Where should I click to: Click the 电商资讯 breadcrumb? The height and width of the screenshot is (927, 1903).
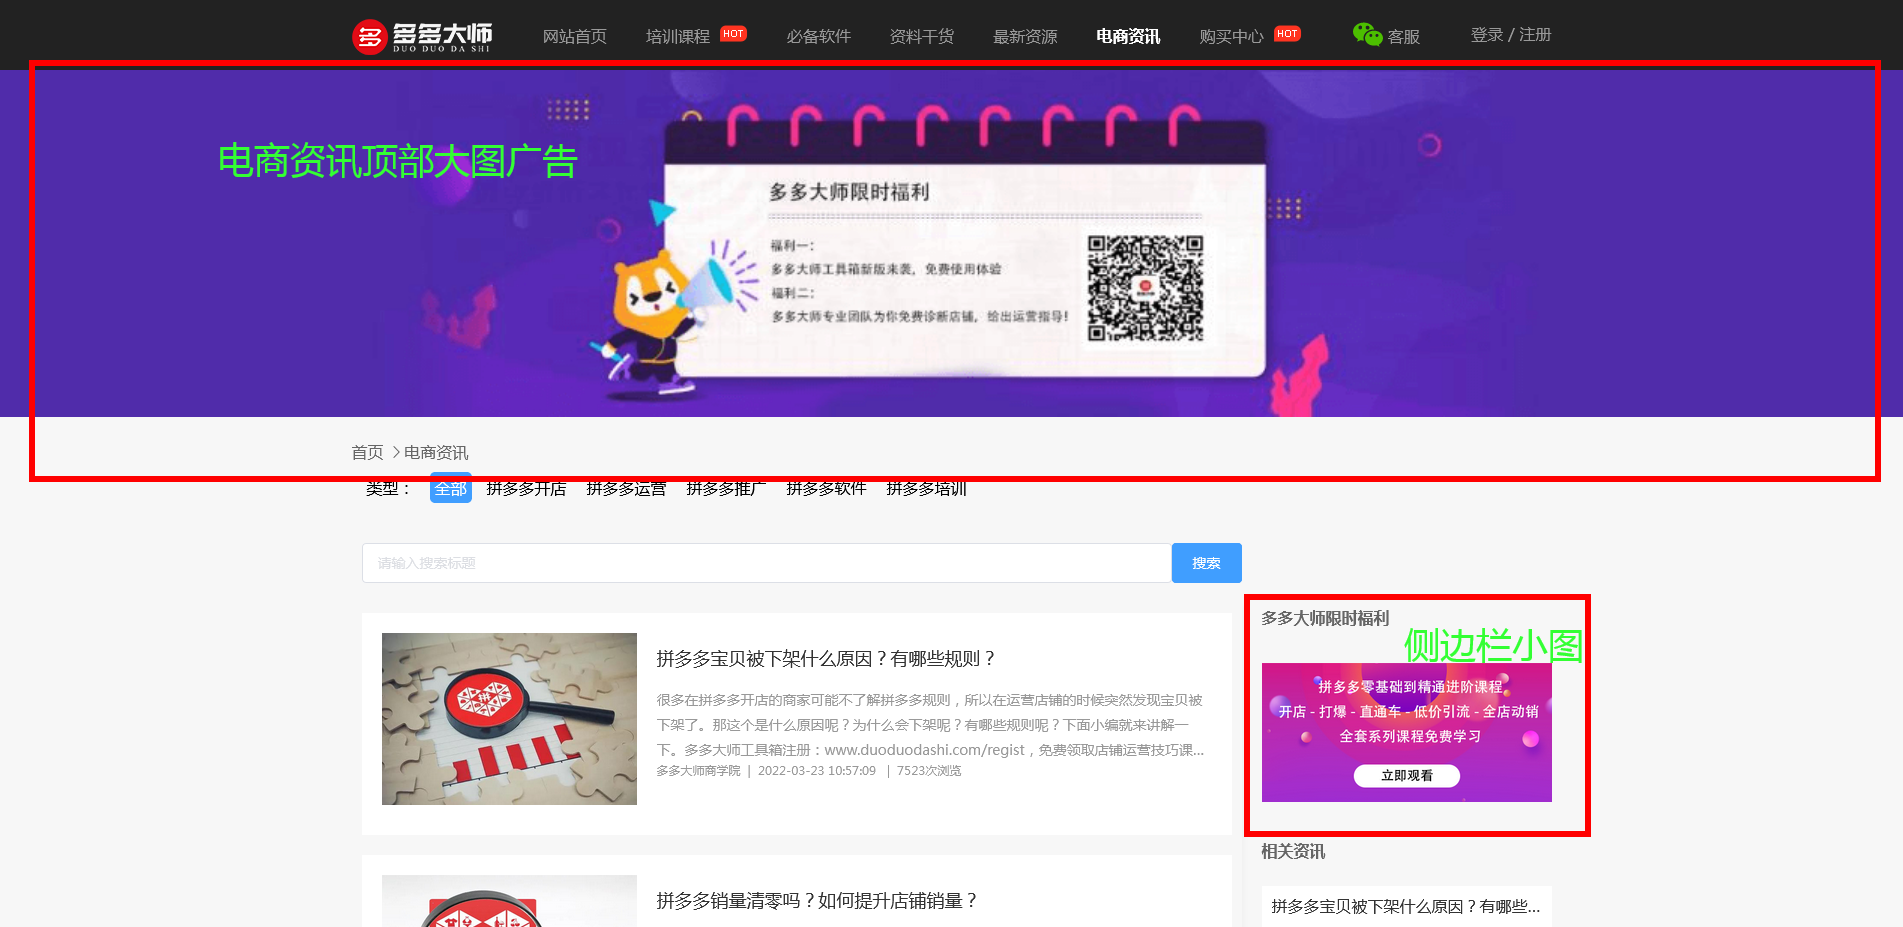[436, 453]
